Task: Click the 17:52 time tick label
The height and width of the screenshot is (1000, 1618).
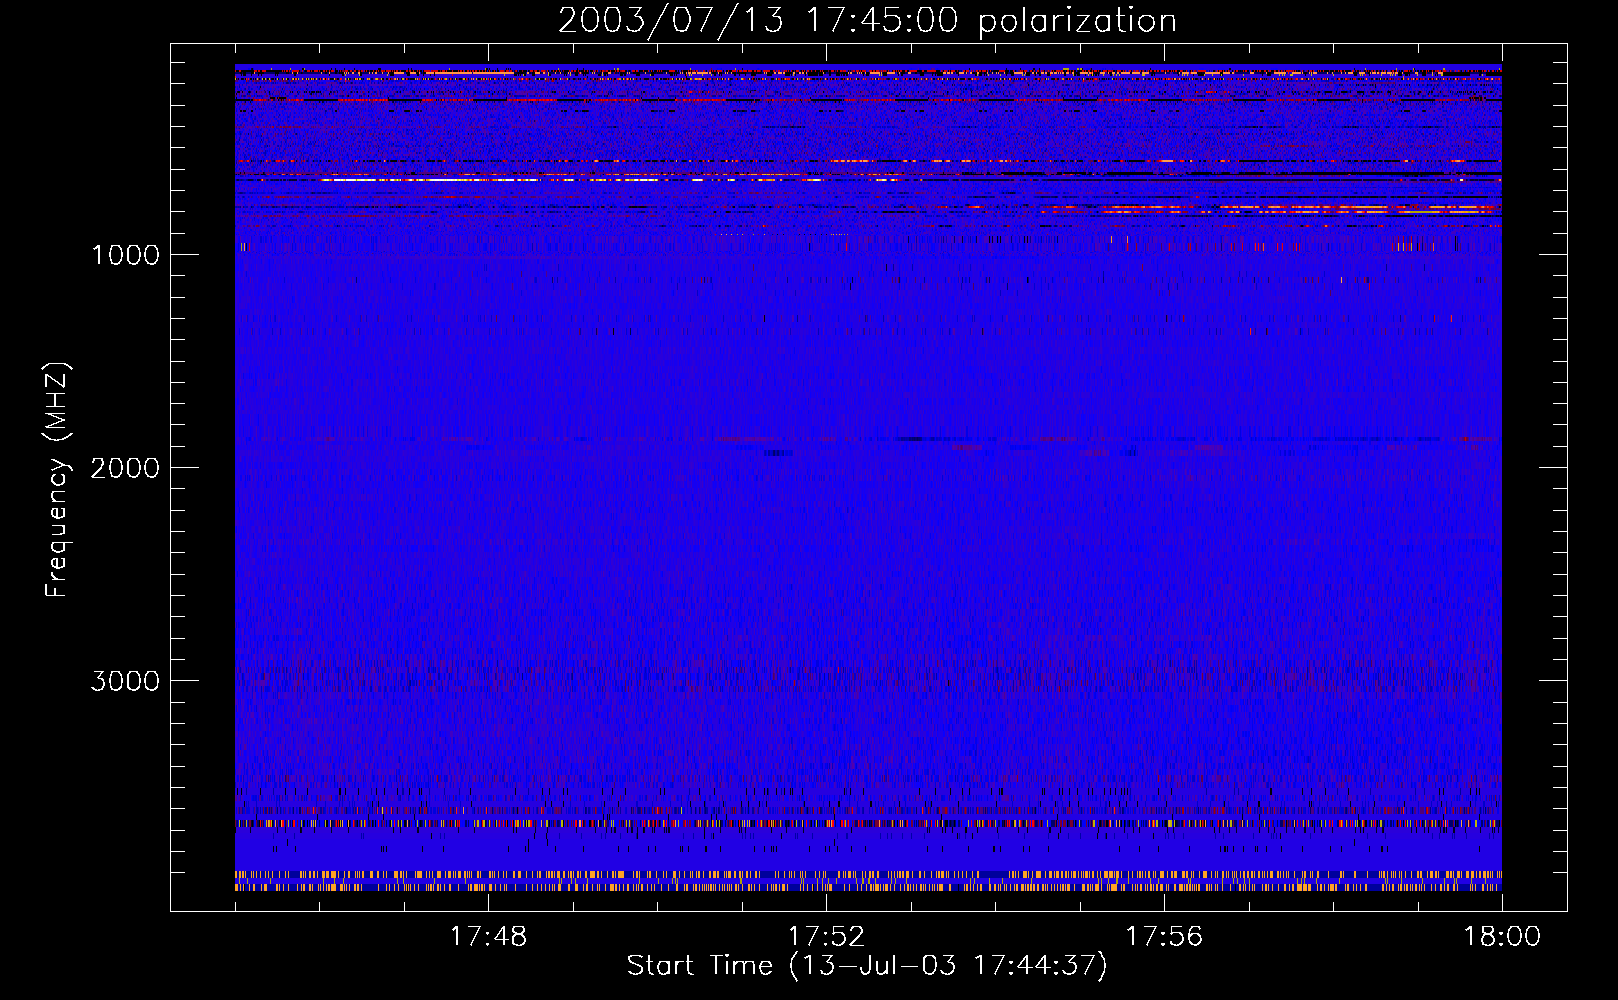Action: [x=826, y=937]
